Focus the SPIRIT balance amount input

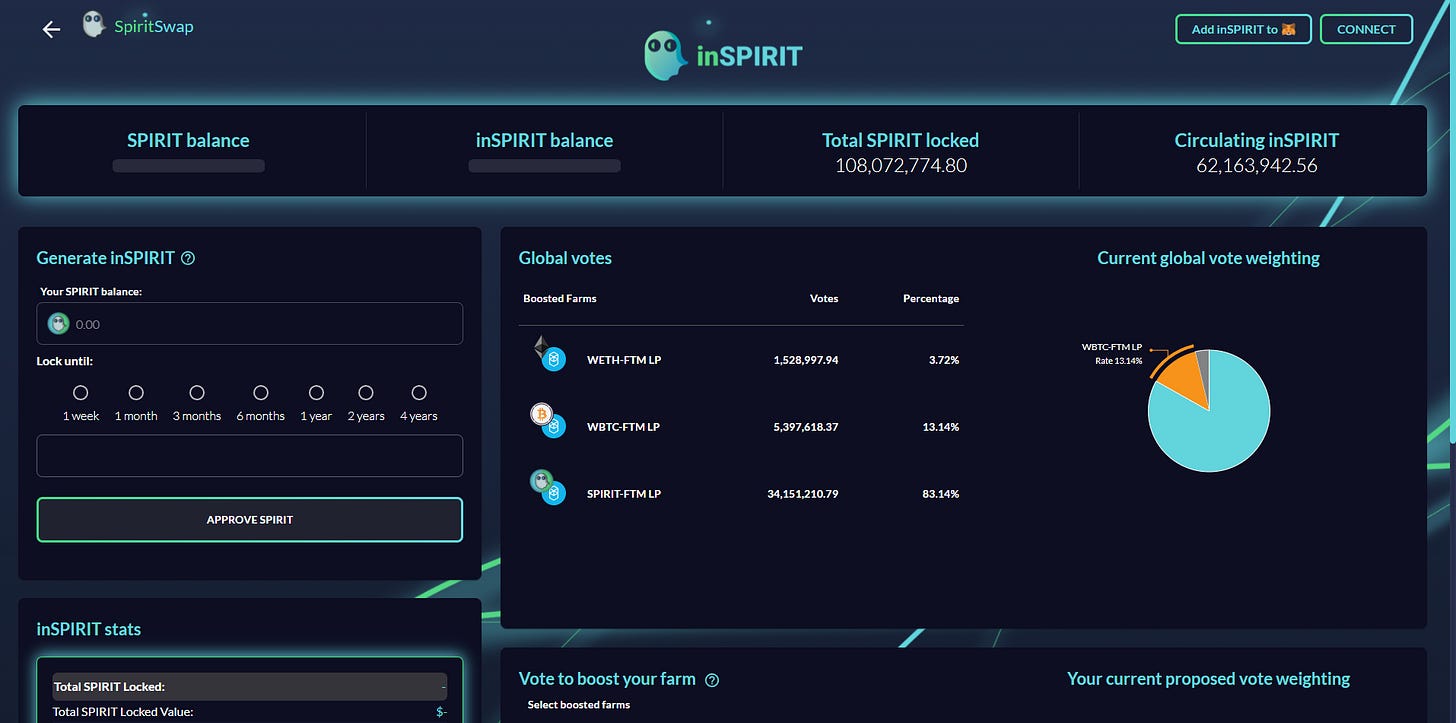[x=249, y=324]
